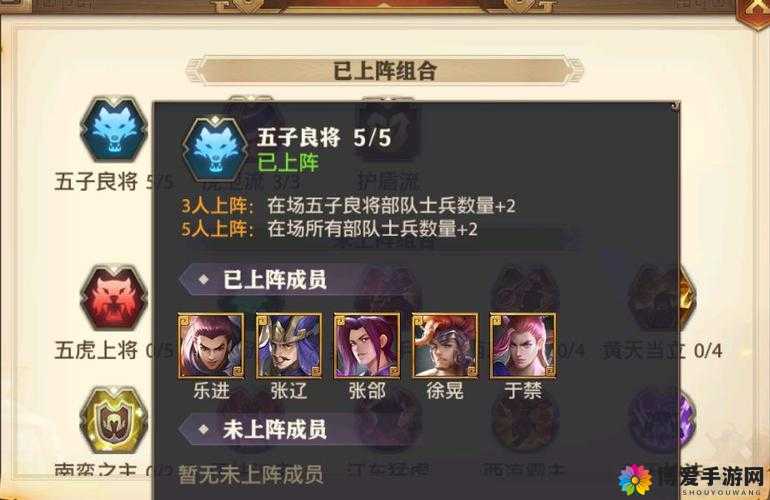The image size is (770, 500).
Task: Select the golden shield 南蛮之主 combo icon
Action: (114, 420)
